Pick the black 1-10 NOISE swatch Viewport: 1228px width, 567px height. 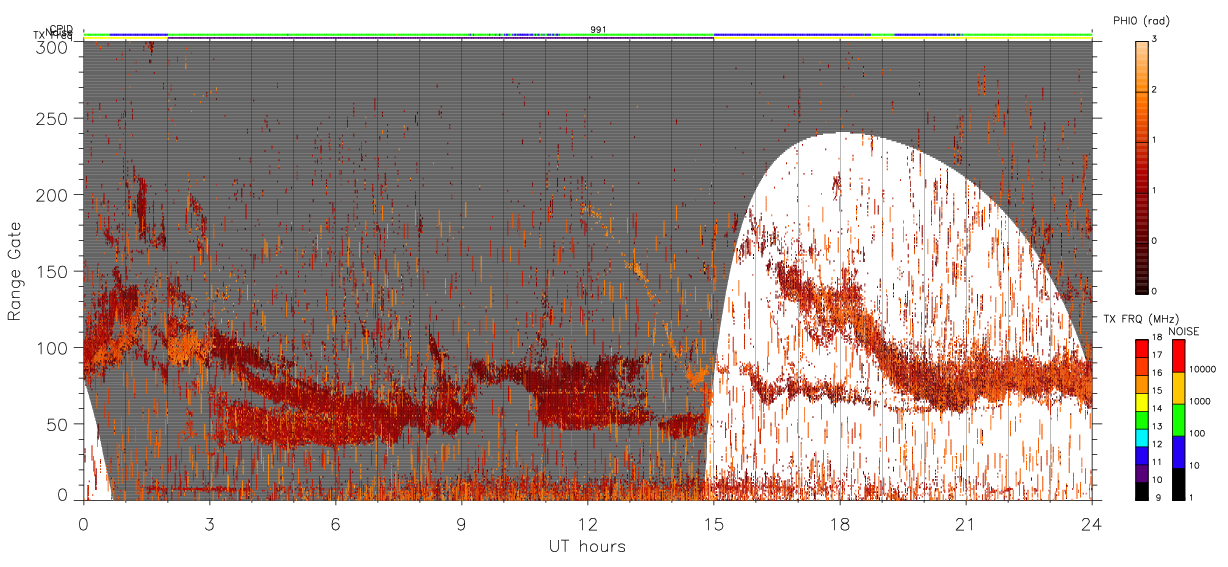pyautogui.click(x=1178, y=482)
